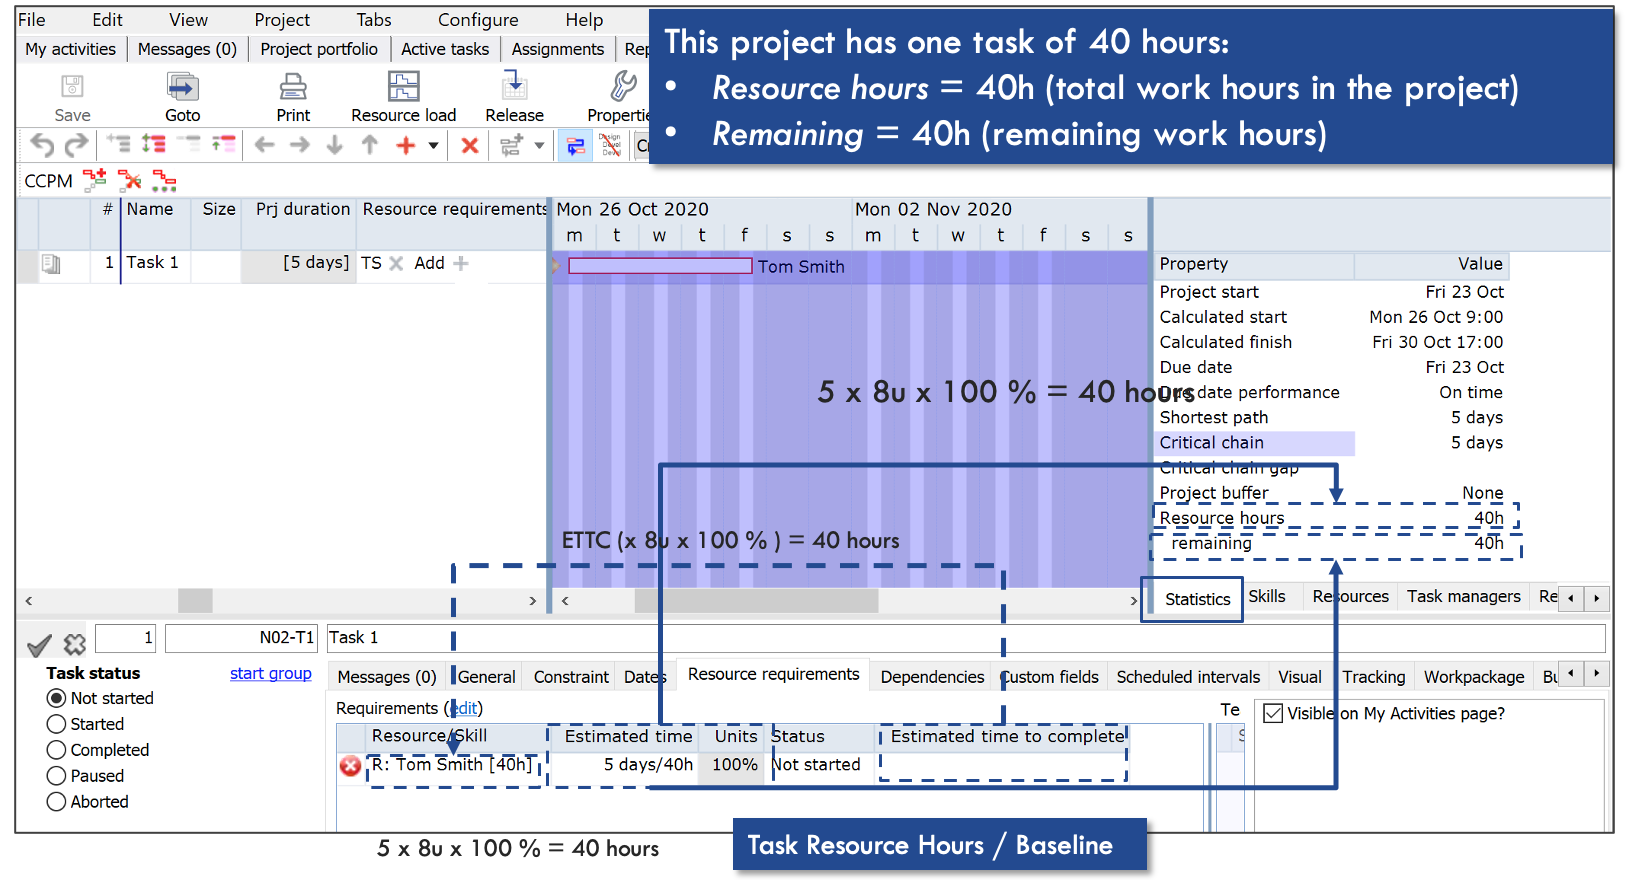This screenshot has height=880, width=1652.
Task: Open the Project menu
Action: click(x=282, y=20)
